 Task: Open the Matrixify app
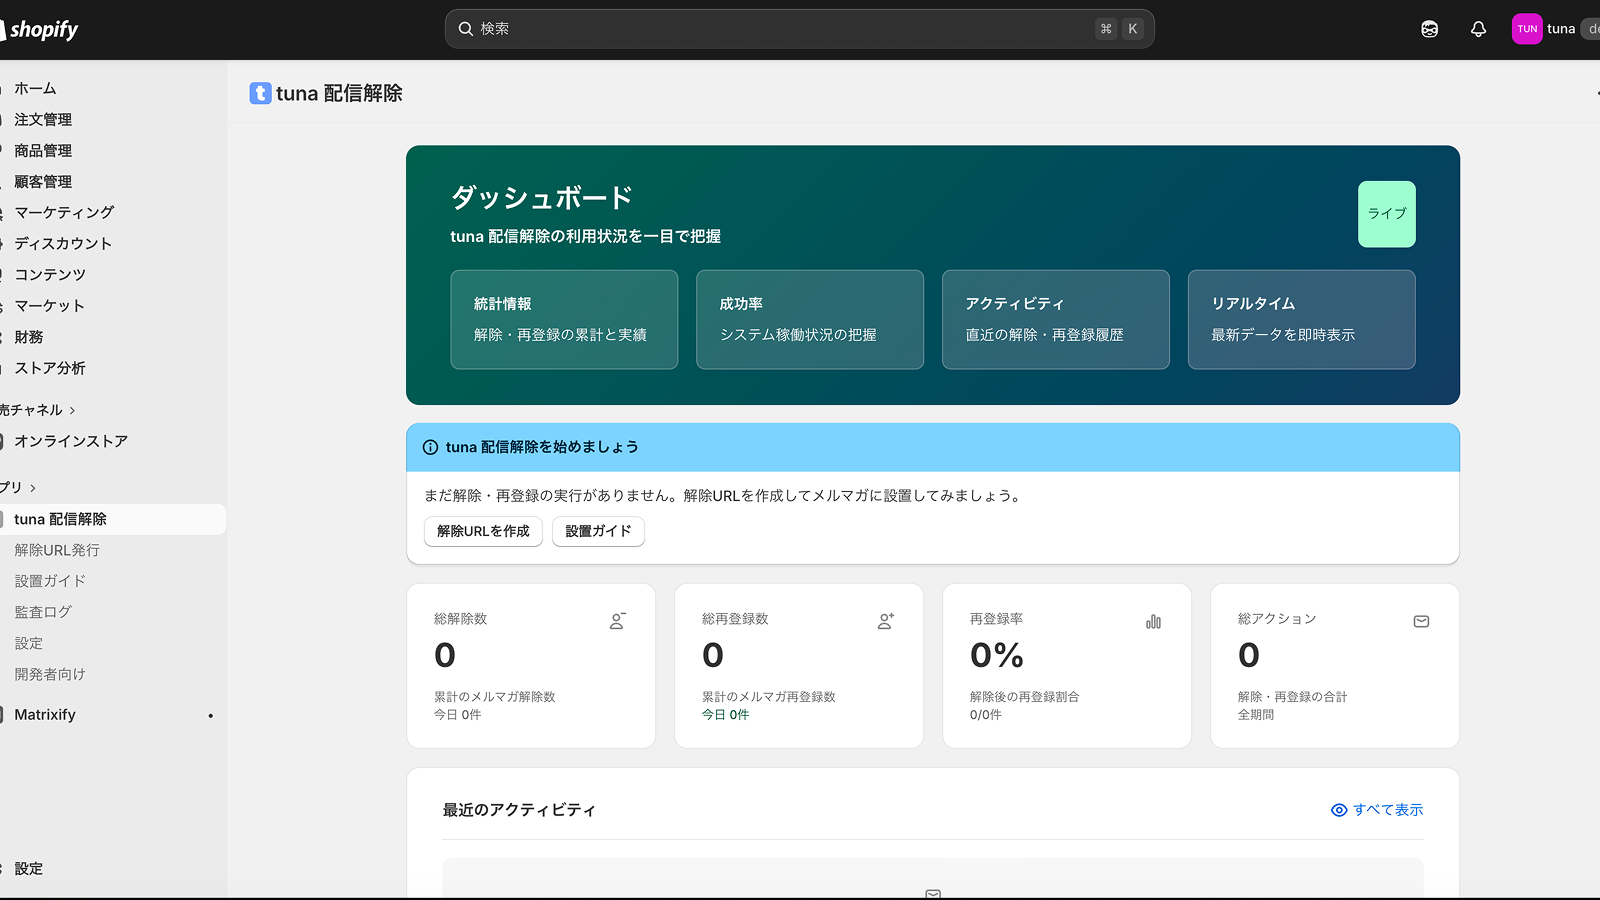pos(45,715)
